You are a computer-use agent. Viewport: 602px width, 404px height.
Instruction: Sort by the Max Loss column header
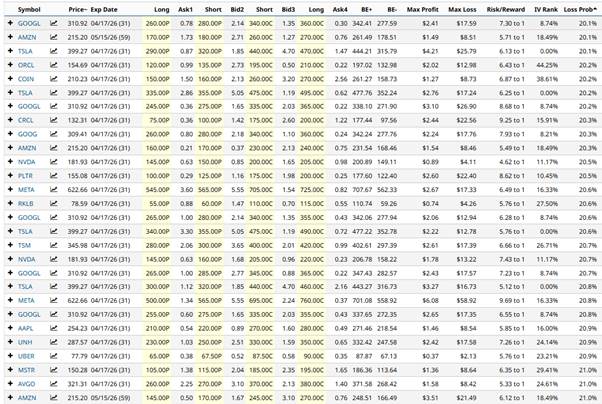click(x=462, y=10)
